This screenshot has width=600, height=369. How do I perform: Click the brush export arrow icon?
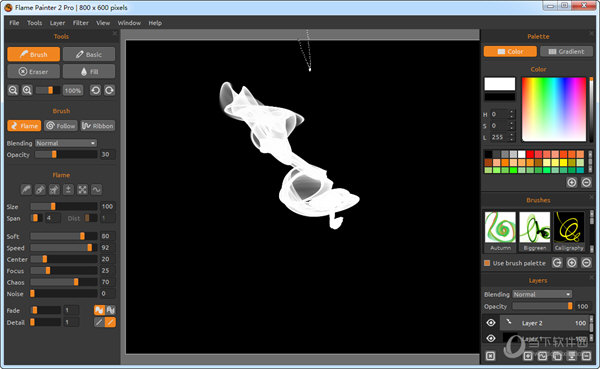pos(557,263)
